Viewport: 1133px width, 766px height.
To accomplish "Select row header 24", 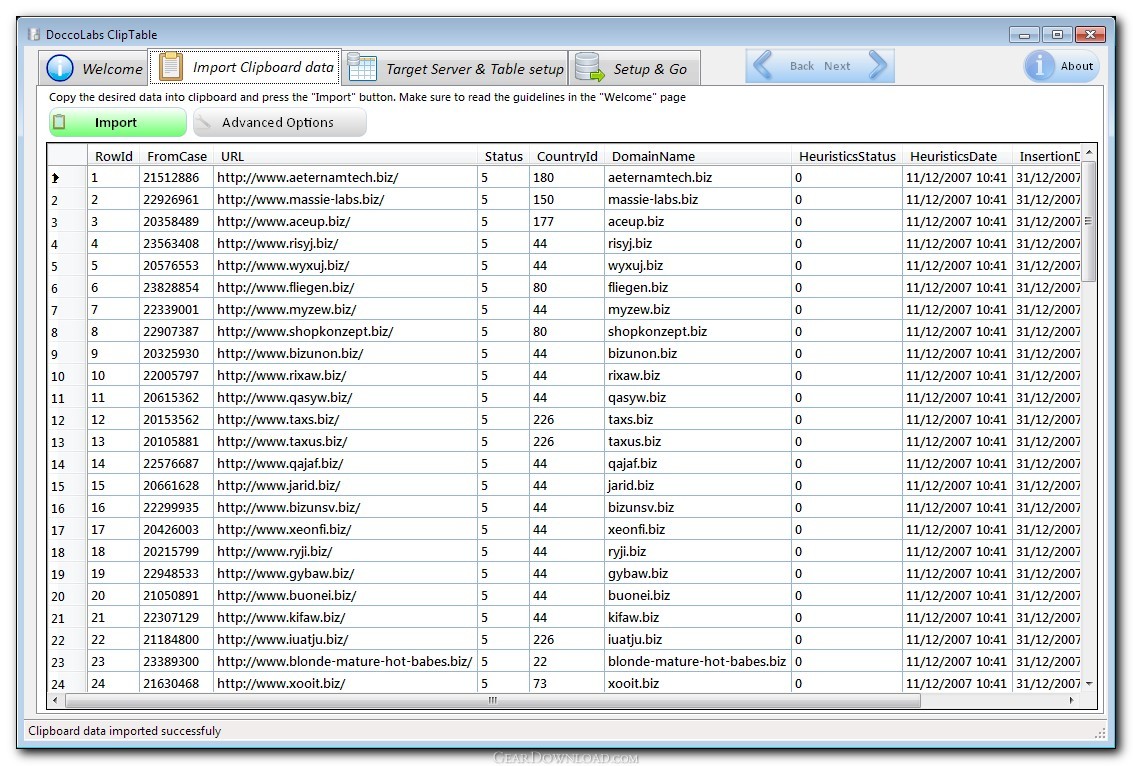I will pyautogui.click(x=67, y=684).
